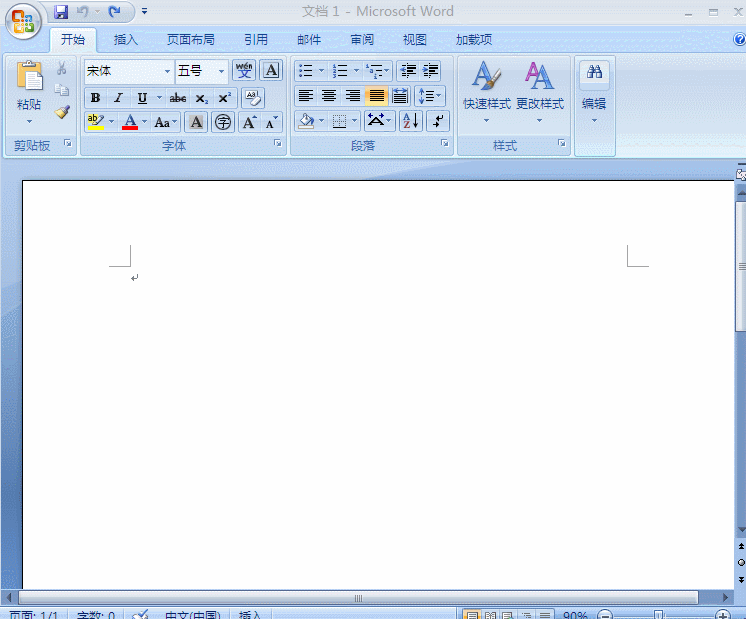Click the horizontal scrollbar thumb
The width and height of the screenshot is (746, 619).
pos(358,598)
